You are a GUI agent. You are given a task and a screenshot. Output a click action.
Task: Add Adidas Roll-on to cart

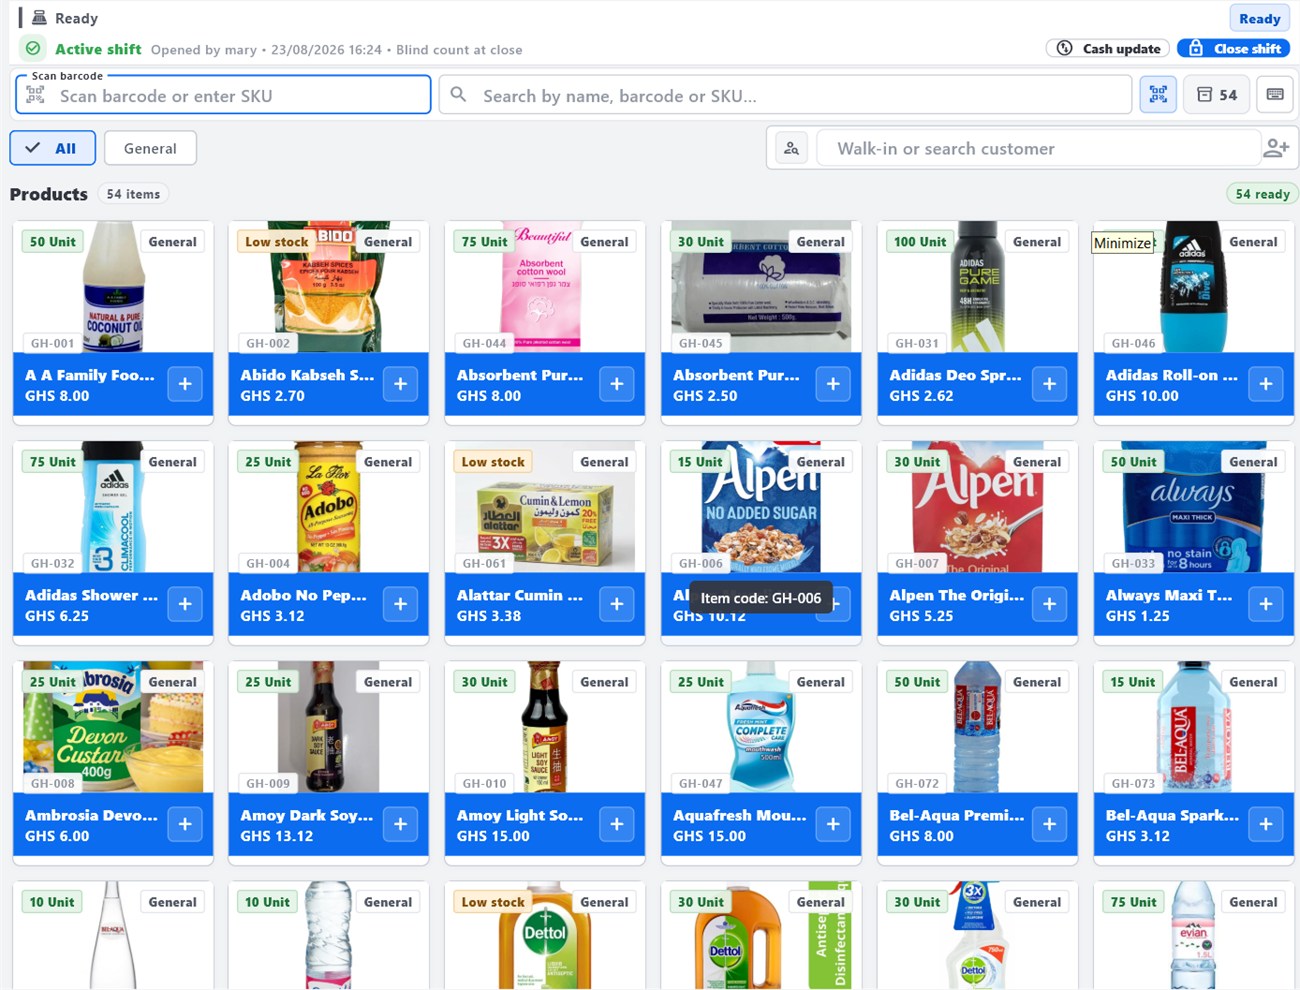click(x=1266, y=384)
